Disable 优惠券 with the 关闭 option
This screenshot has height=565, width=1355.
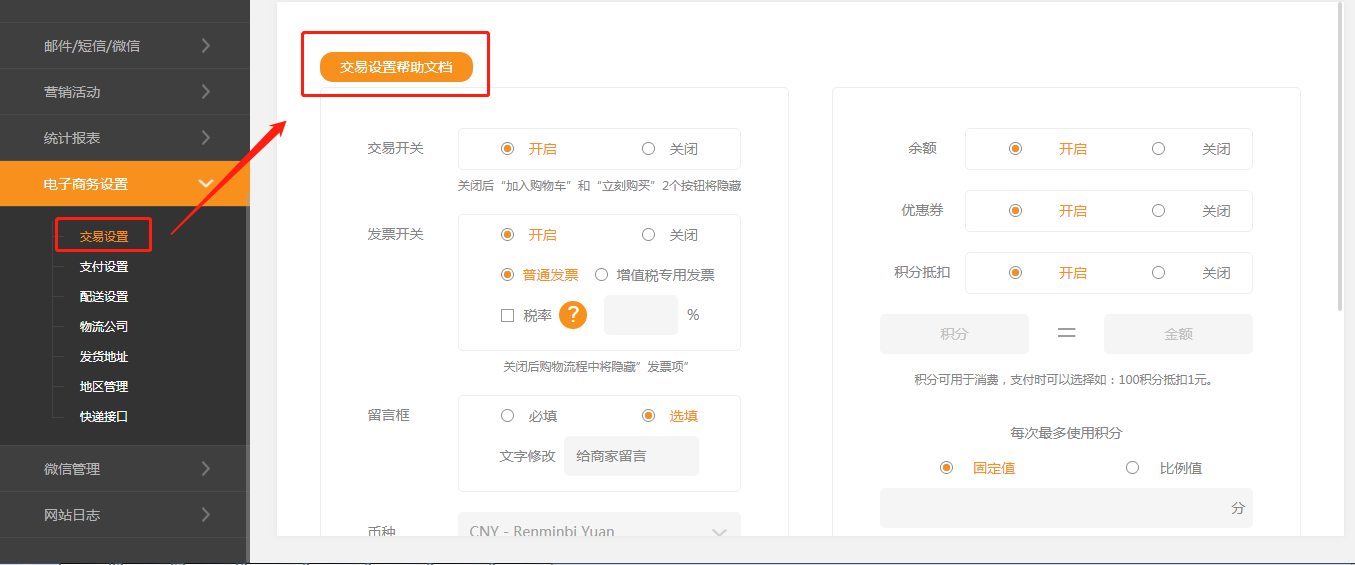1158,211
